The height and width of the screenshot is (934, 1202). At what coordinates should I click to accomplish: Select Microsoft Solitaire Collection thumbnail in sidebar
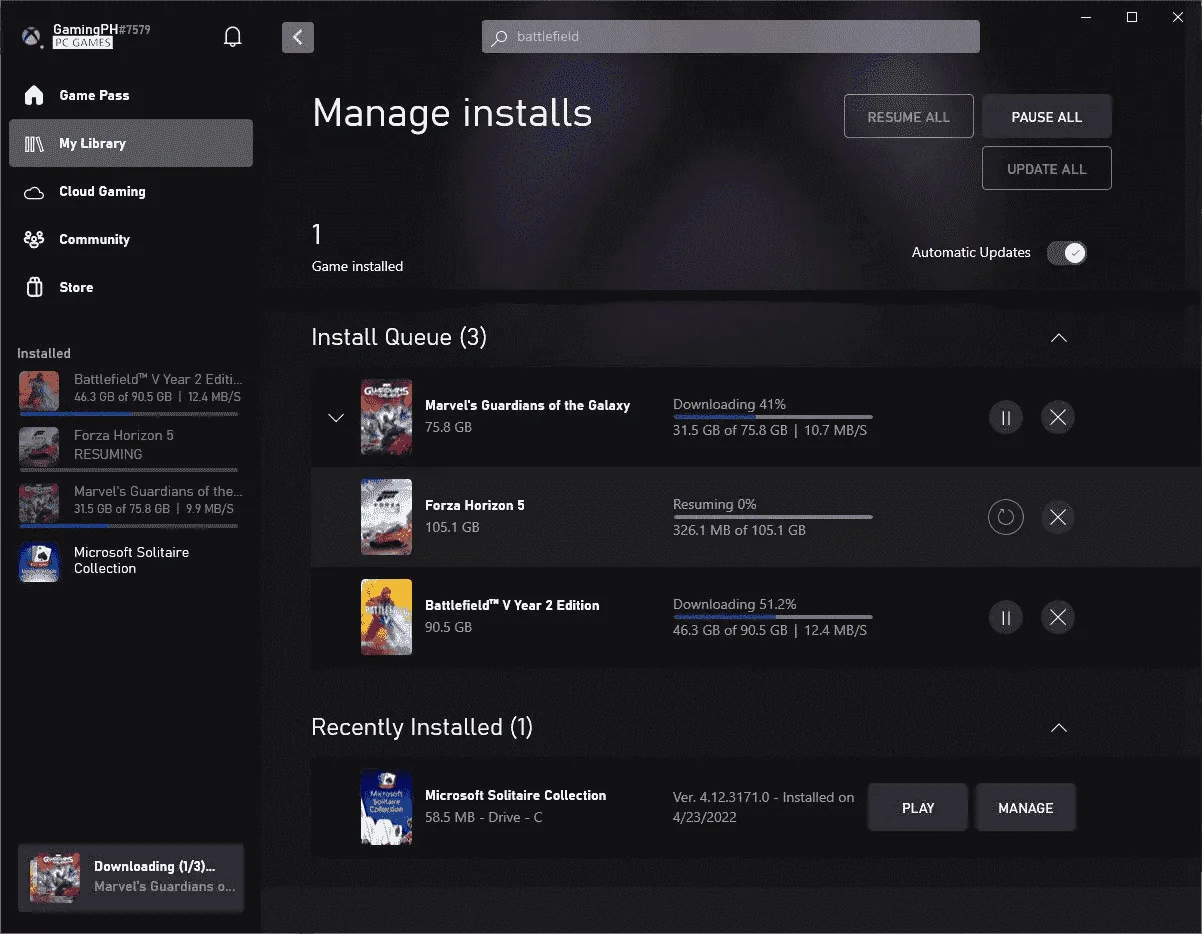click(39, 562)
